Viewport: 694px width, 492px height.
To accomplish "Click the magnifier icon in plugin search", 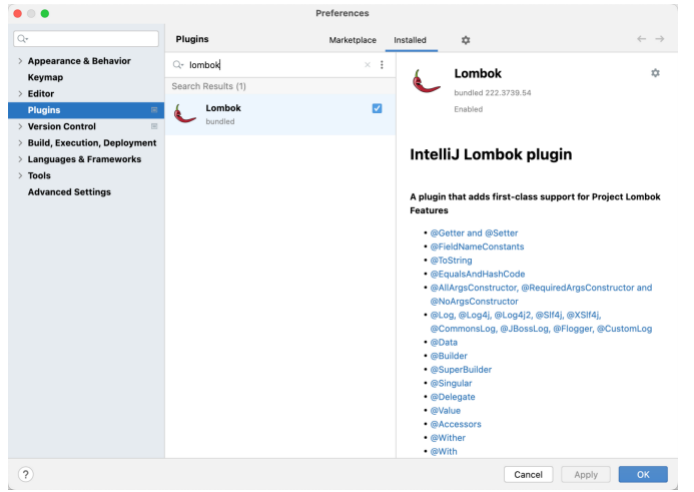I will pos(178,65).
